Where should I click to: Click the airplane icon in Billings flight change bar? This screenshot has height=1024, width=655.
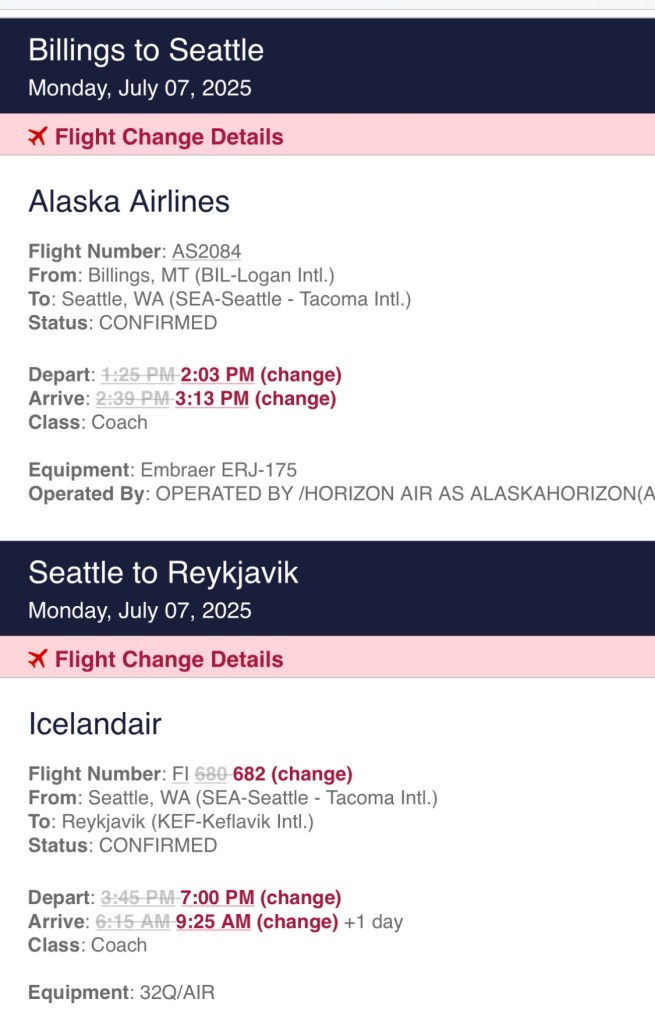[x=38, y=137]
